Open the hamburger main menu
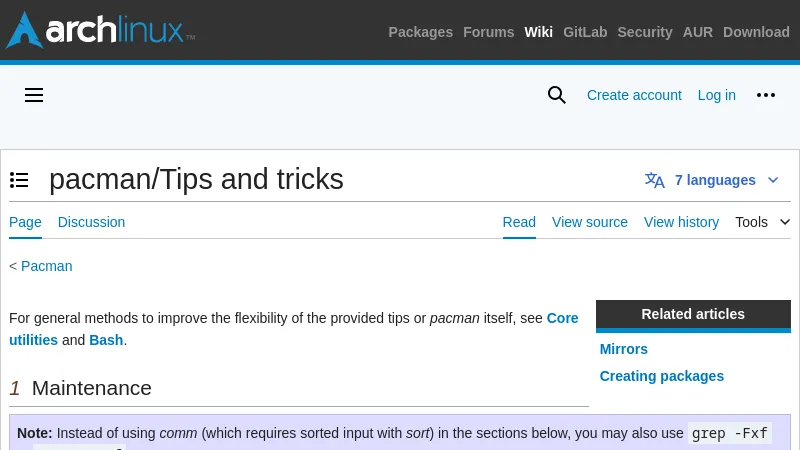This screenshot has height=450, width=800. 34,95
